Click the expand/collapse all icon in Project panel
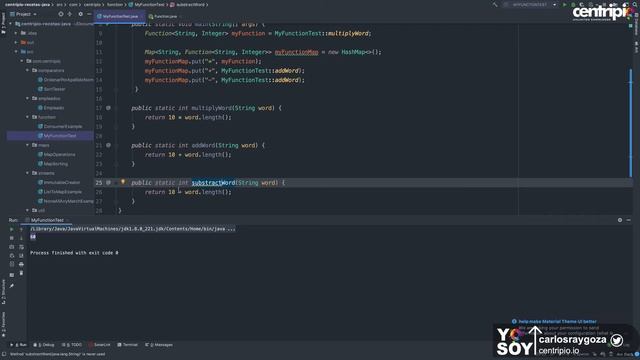This screenshot has width=640, height=360. coord(70,14)
